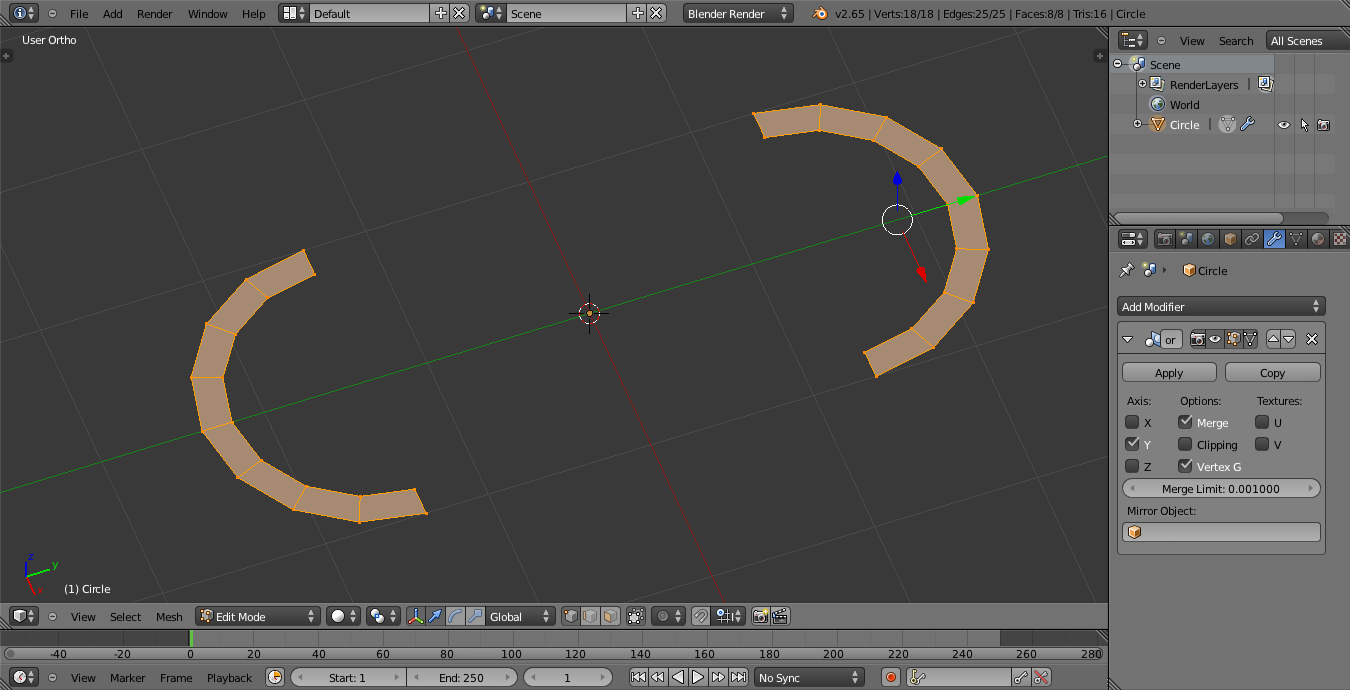Image resolution: width=1350 pixels, height=690 pixels.
Task: Open the Select menu in 3D header
Action: tap(125, 616)
